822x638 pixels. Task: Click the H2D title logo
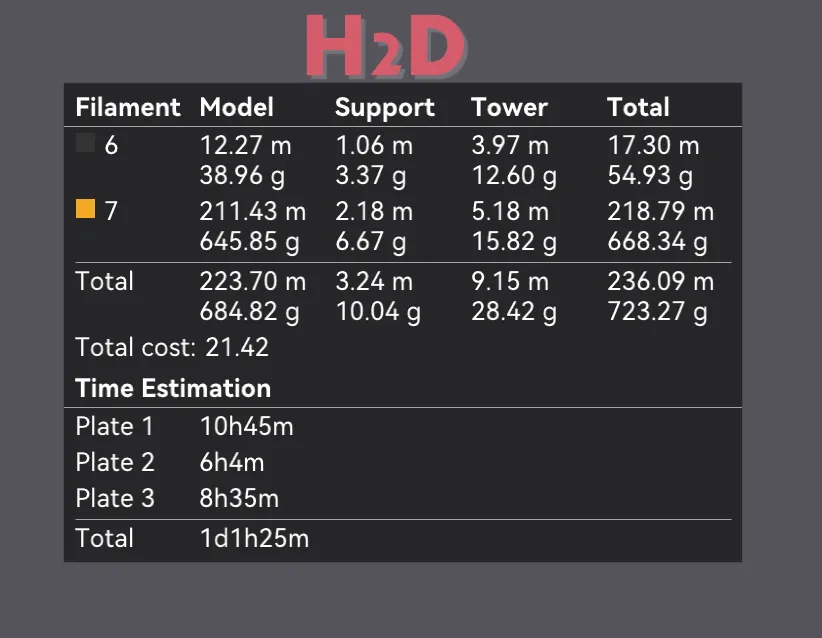click(x=386, y=46)
